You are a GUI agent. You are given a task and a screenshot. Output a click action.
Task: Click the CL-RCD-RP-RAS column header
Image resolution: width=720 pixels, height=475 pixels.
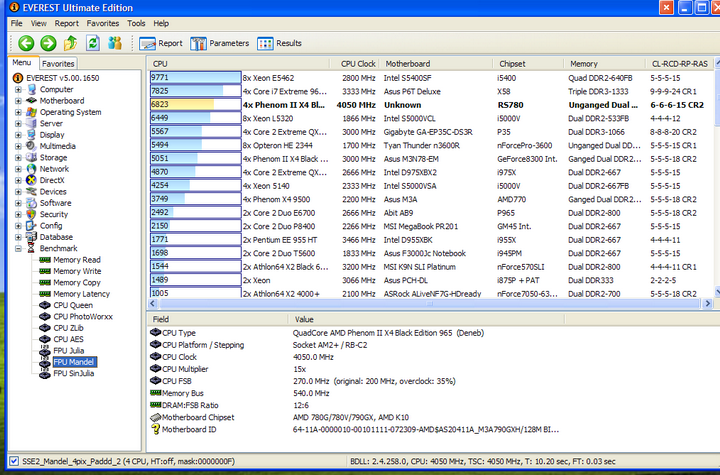680,63
